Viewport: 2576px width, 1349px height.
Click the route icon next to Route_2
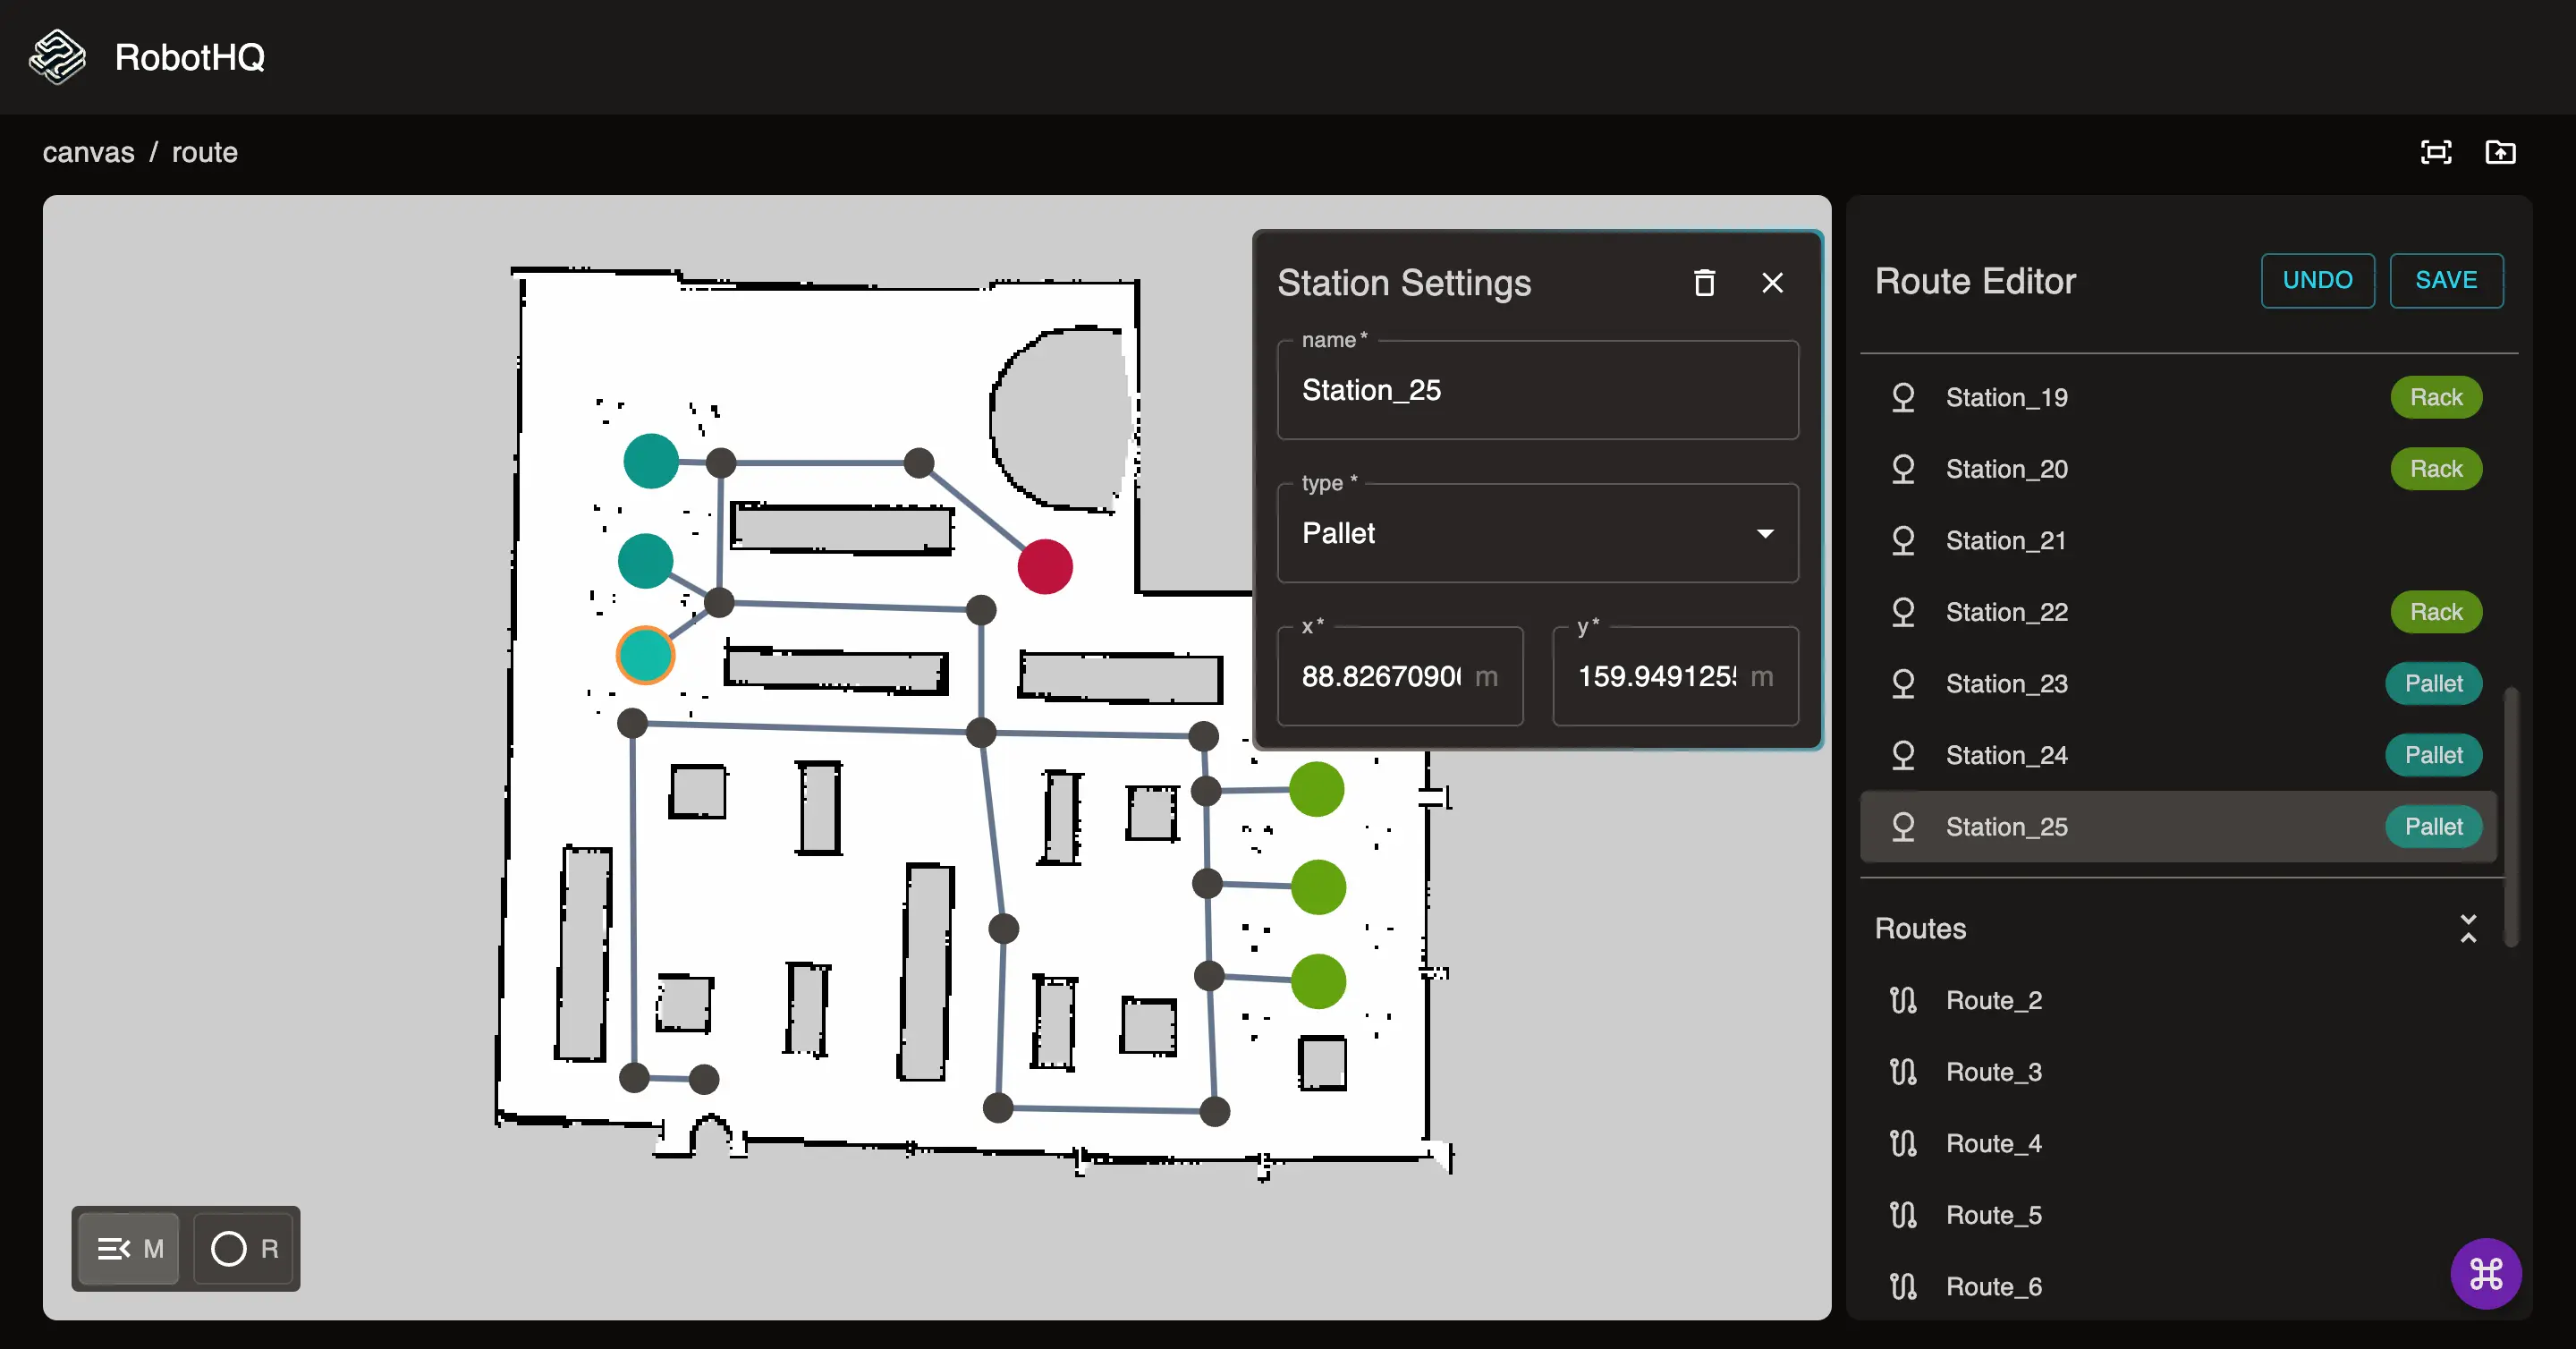click(1904, 999)
